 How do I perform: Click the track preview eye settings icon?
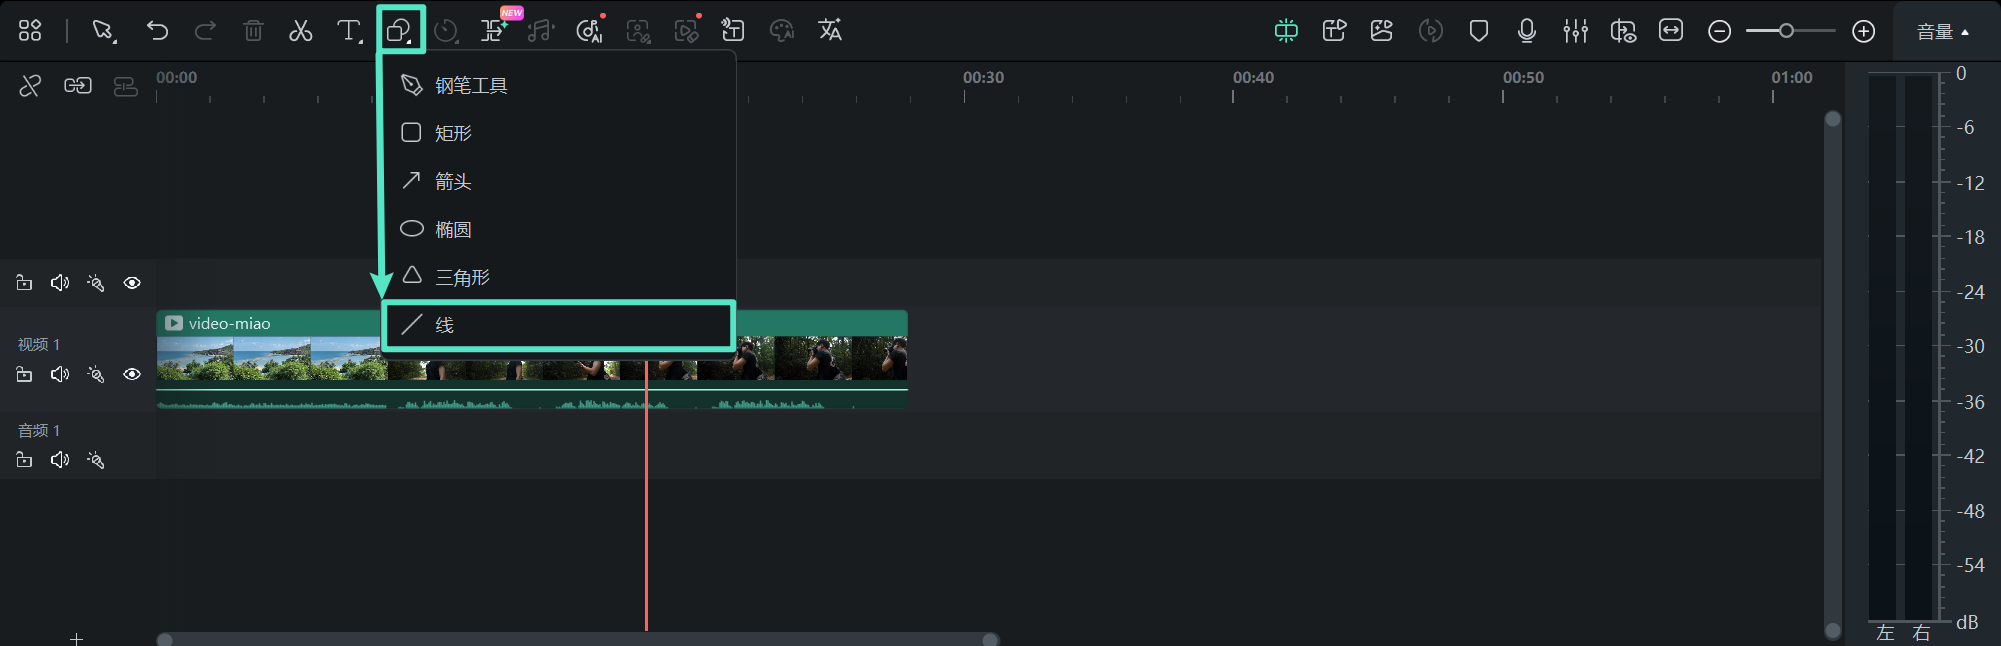coord(1623,31)
